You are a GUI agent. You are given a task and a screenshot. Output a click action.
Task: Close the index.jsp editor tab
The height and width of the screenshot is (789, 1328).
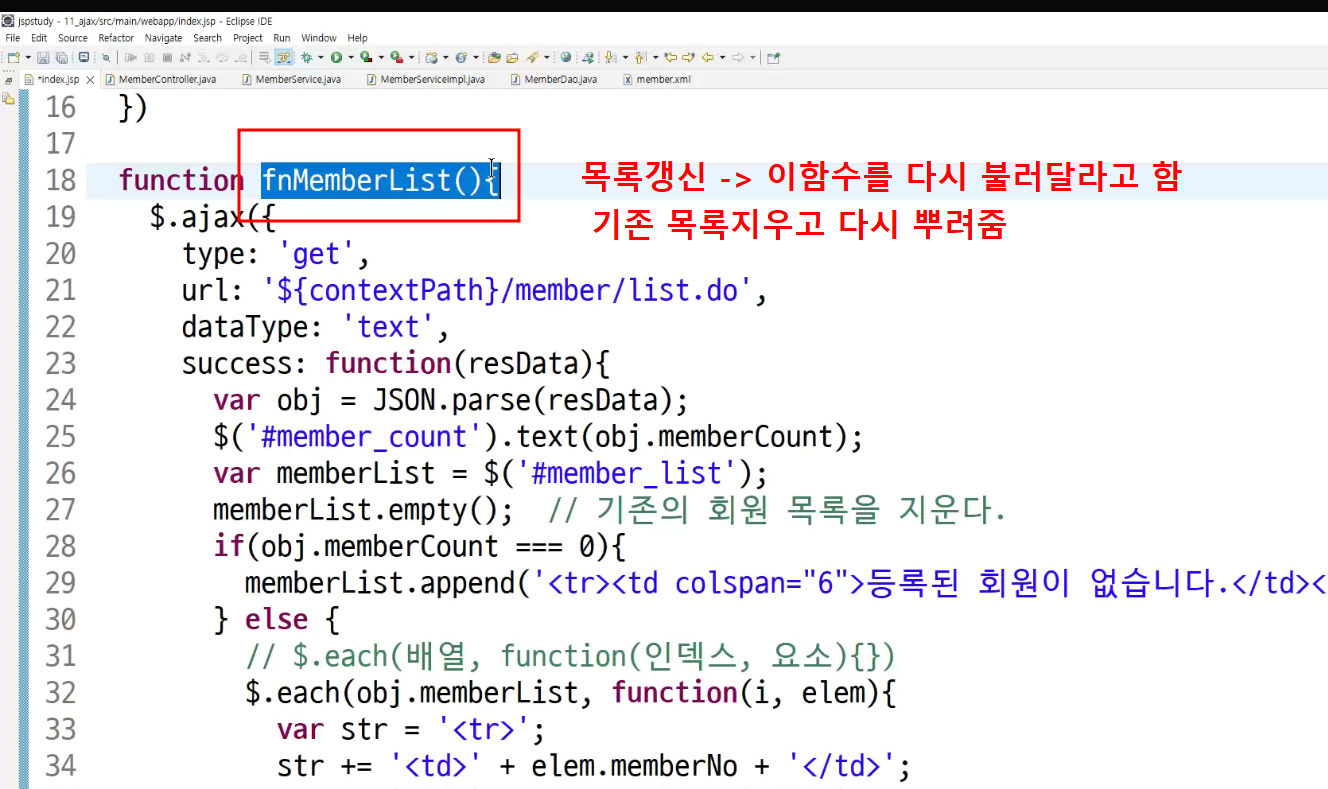pos(90,80)
